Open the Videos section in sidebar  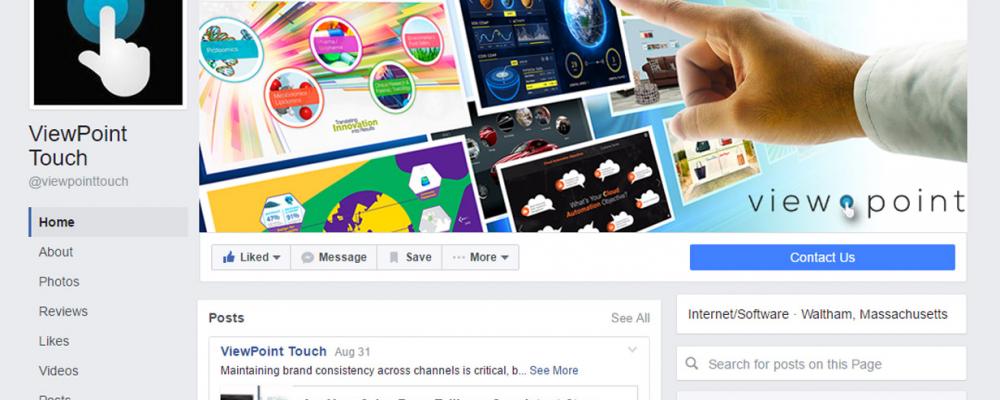tap(59, 371)
